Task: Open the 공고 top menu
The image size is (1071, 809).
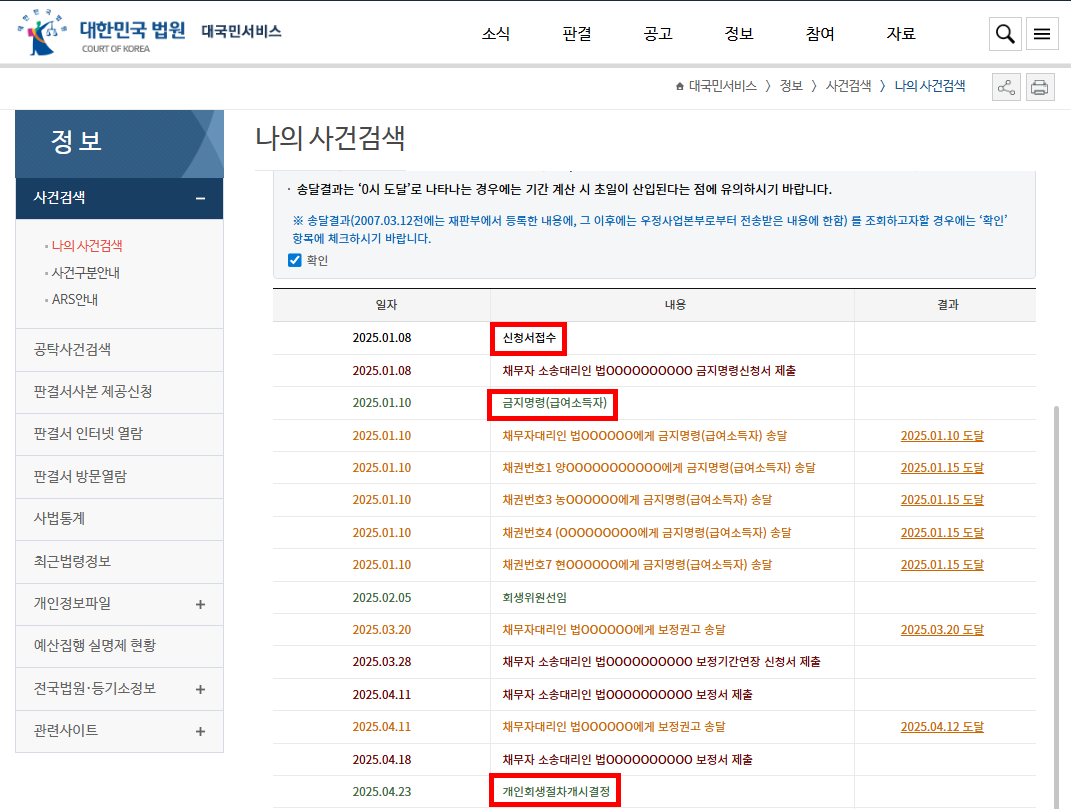Action: (658, 34)
